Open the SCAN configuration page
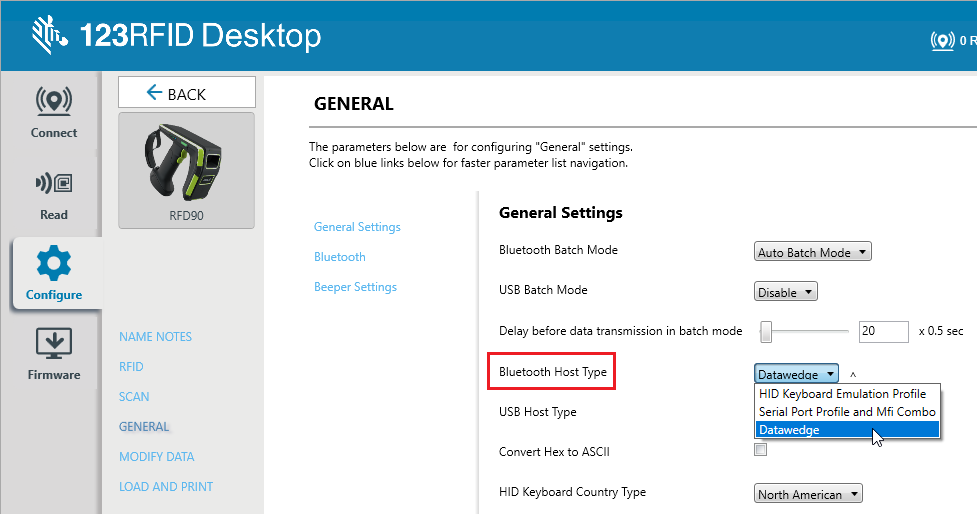The height and width of the screenshot is (514, 977). tap(134, 396)
